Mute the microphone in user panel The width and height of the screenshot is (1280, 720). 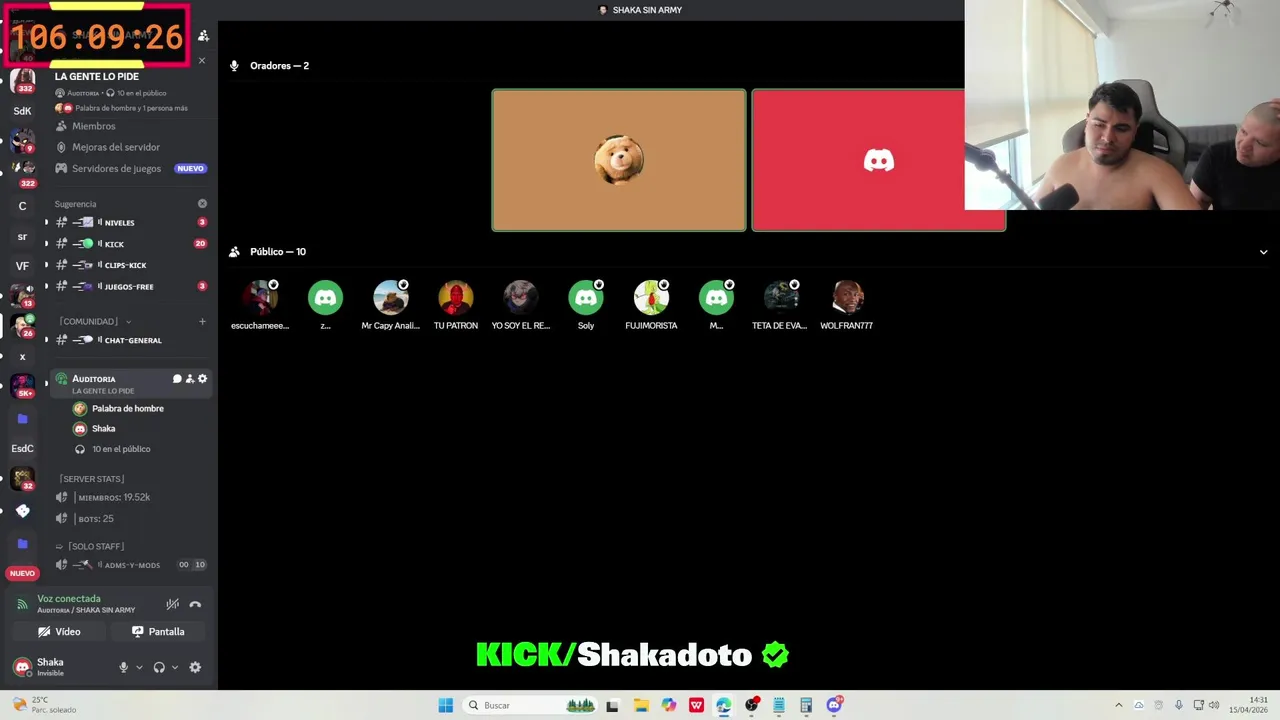[124, 667]
